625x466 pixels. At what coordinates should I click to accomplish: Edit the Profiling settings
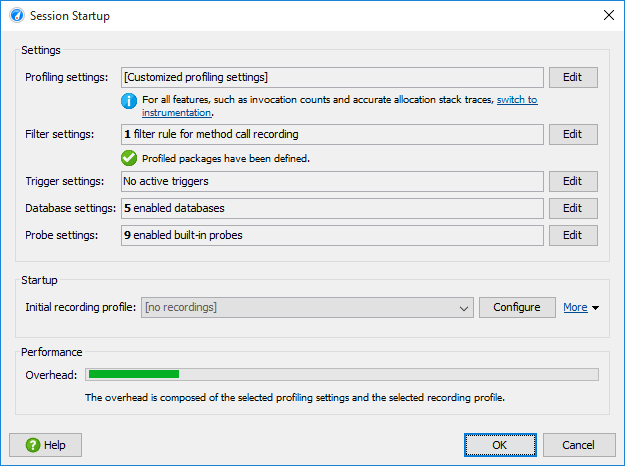pos(573,77)
